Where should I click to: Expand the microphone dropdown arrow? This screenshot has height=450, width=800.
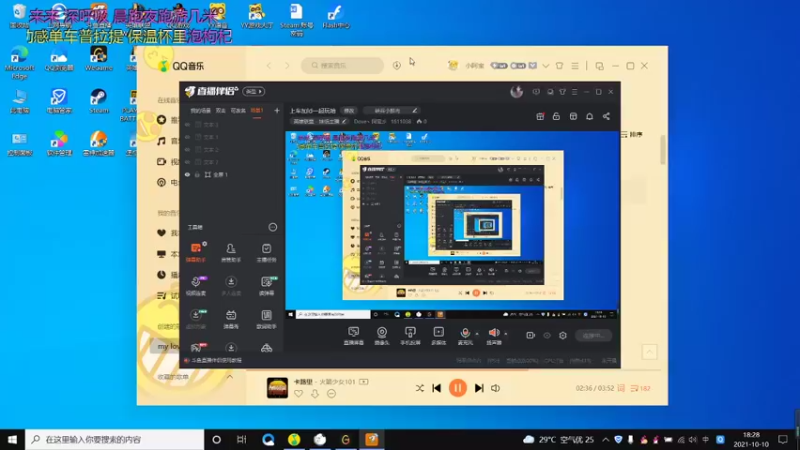[x=477, y=334]
